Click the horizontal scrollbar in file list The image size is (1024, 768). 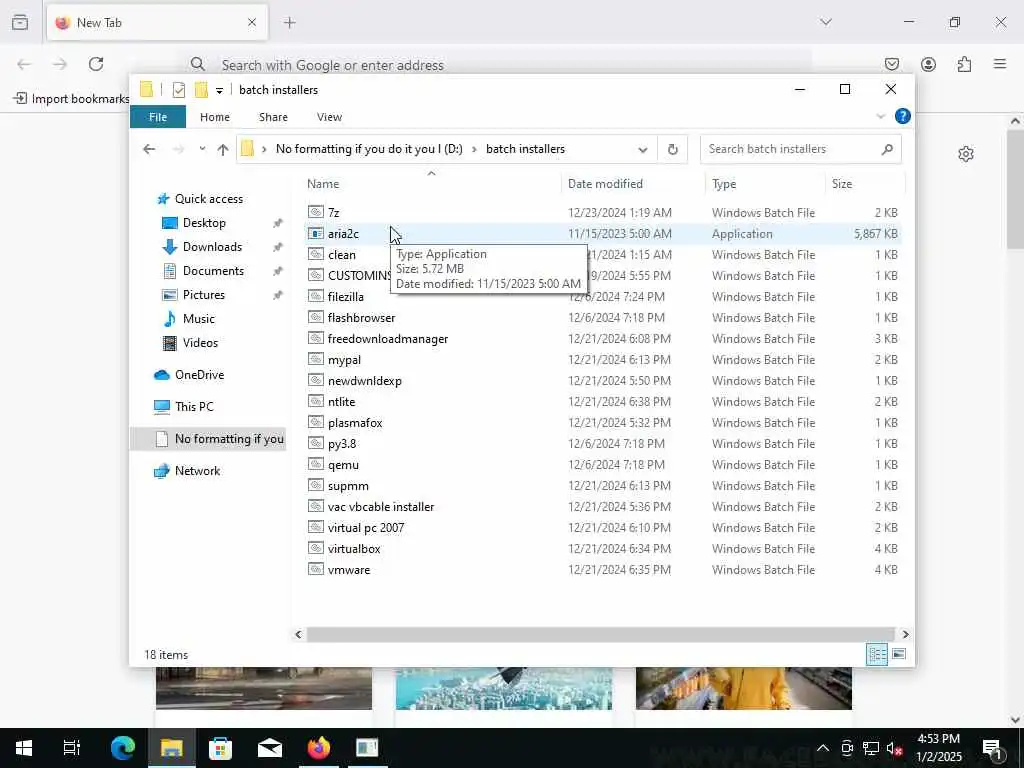point(600,634)
